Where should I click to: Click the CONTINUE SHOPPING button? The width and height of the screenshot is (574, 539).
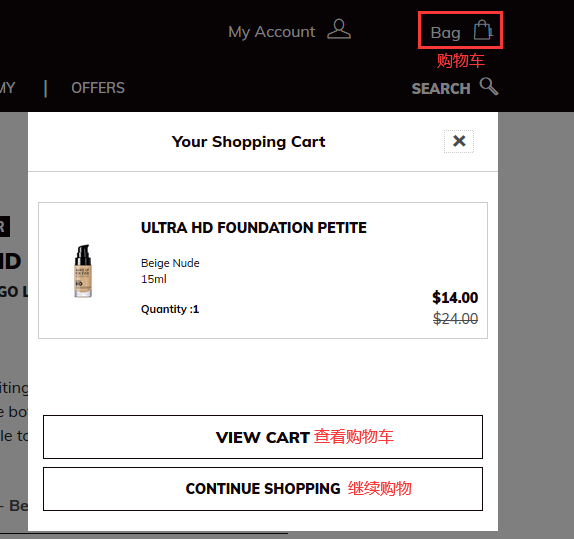(263, 489)
